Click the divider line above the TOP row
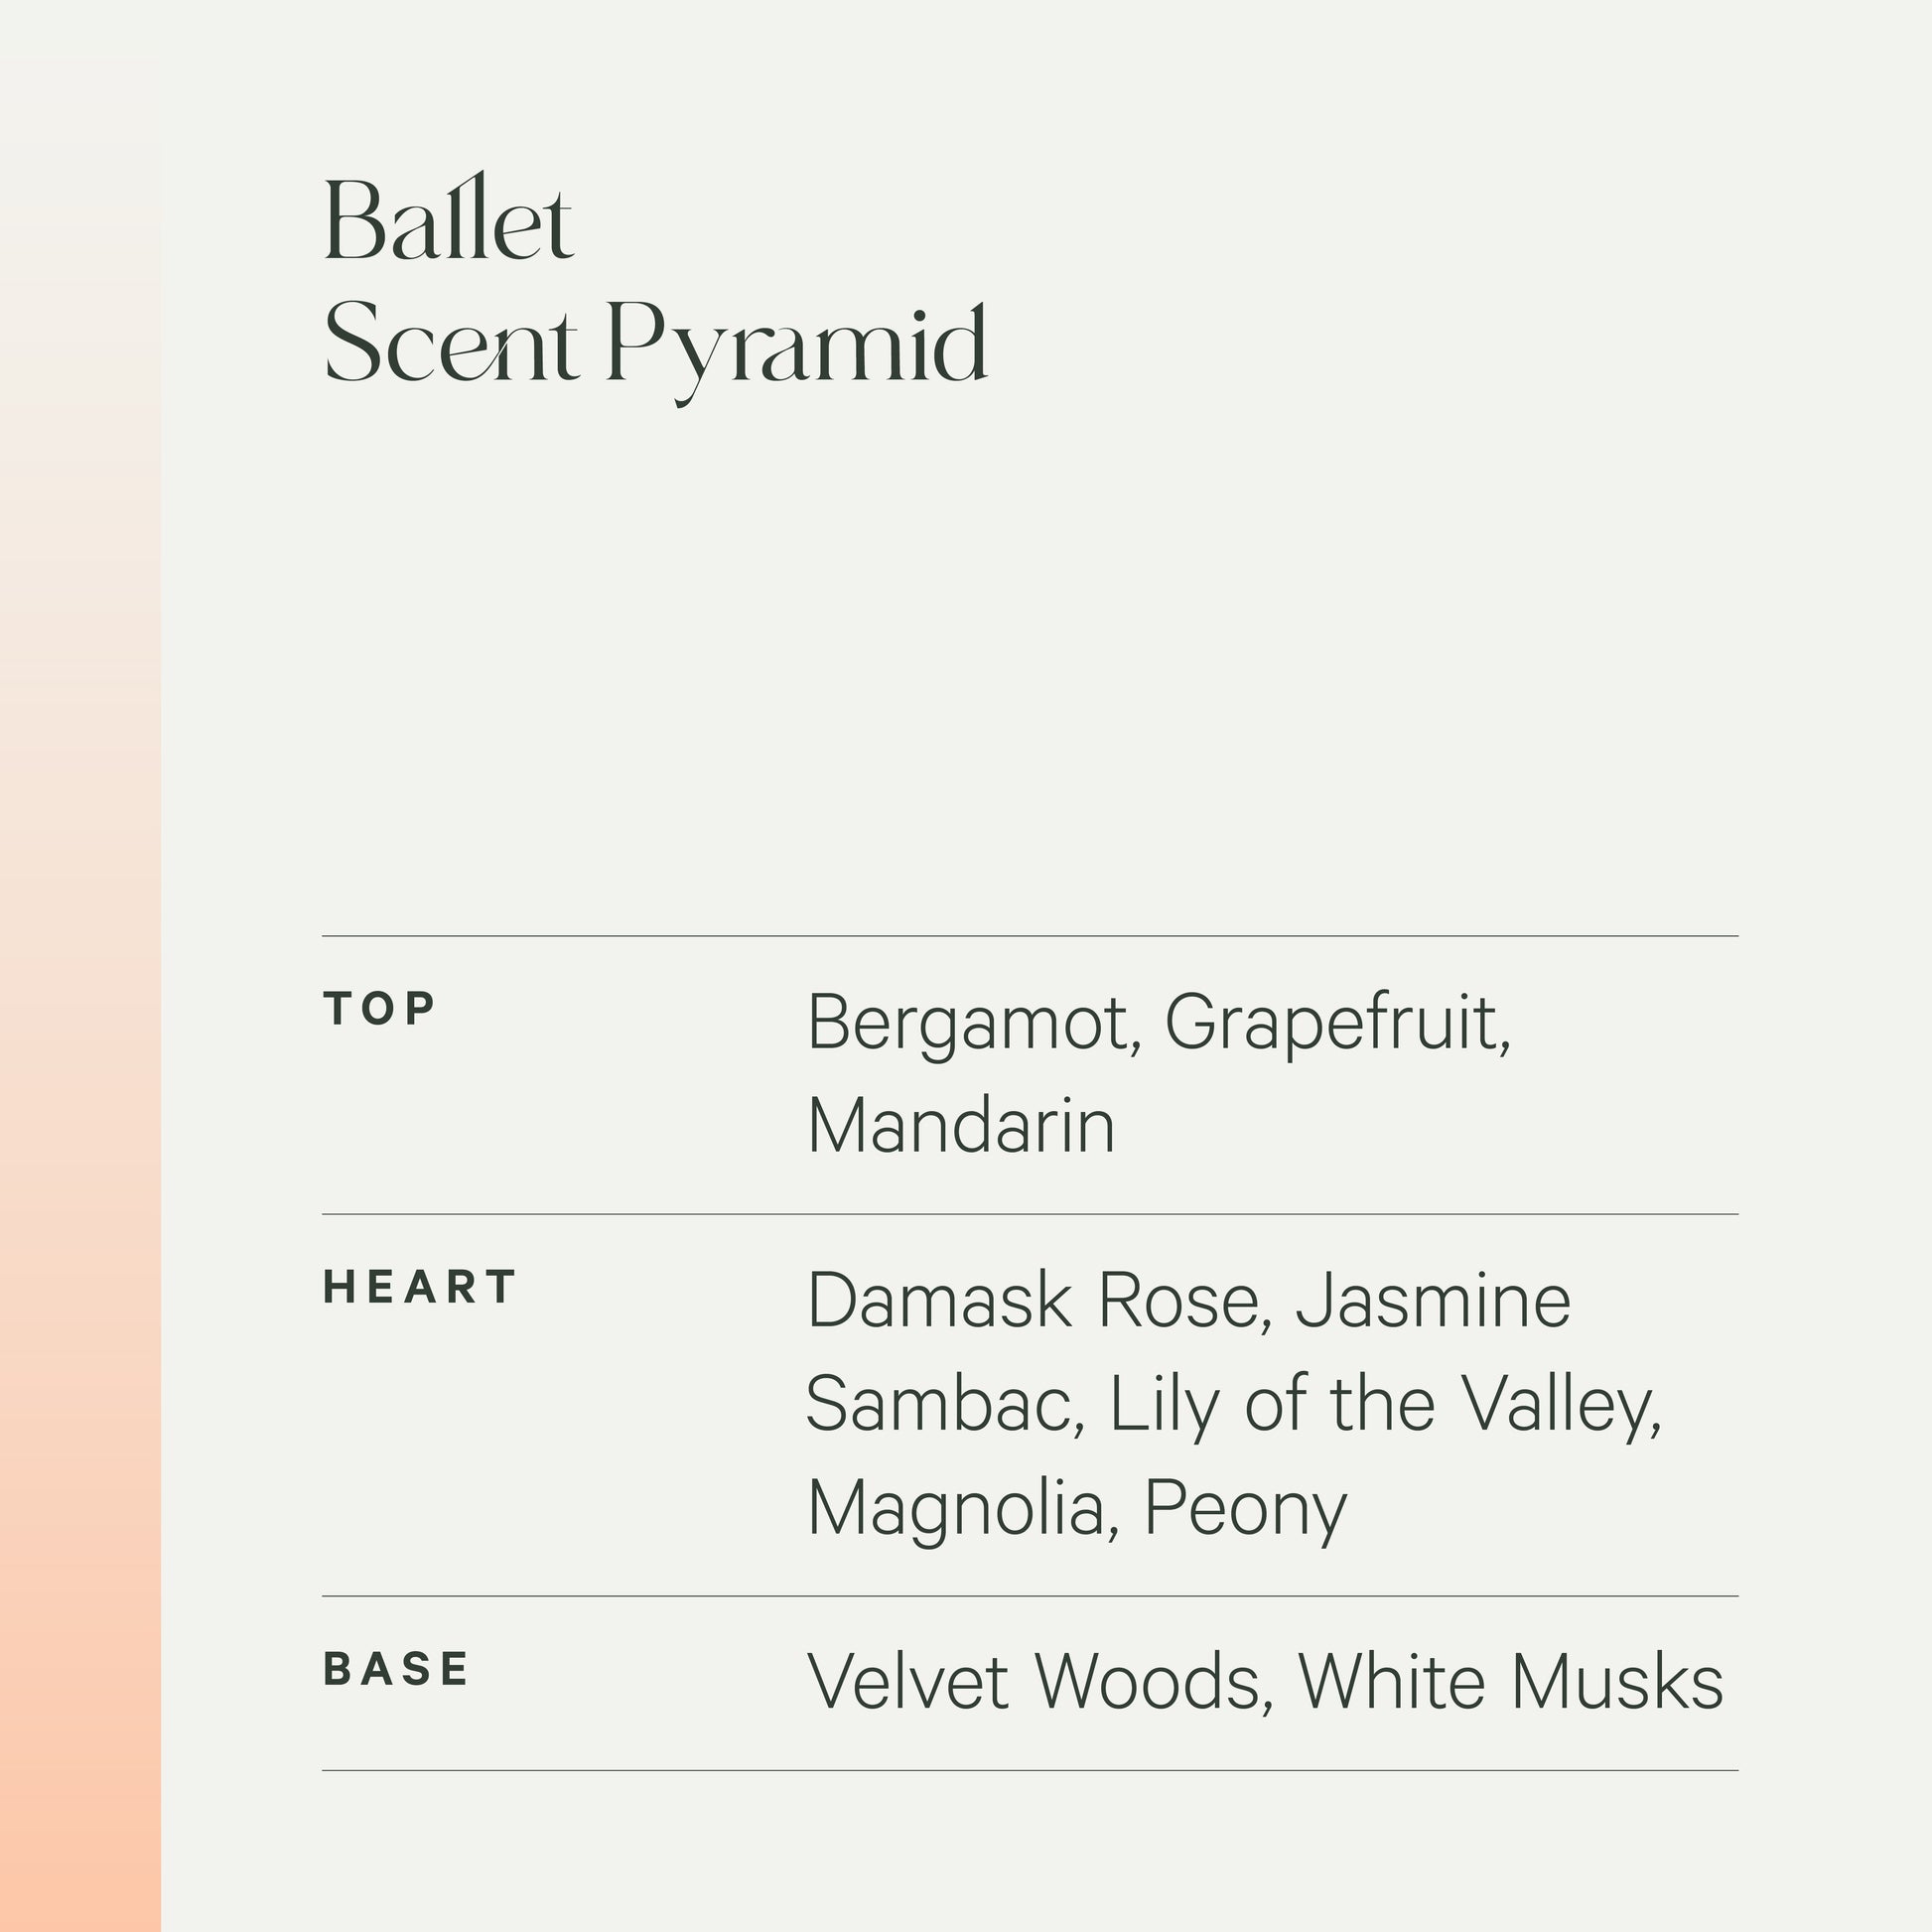1932x1932 pixels. coord(1030,936)
